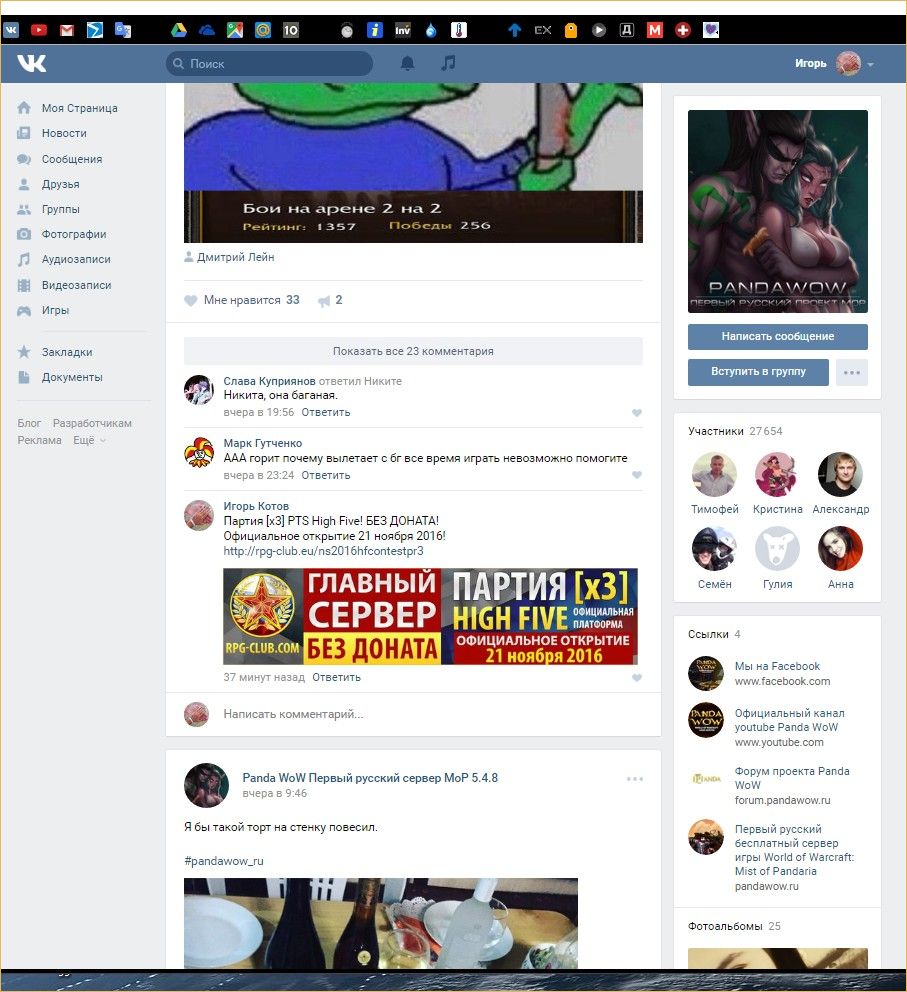Reply to Марк Гутченко's comment
The width and height of the screenshot is (907, 992).
click(x=326, y=475)
